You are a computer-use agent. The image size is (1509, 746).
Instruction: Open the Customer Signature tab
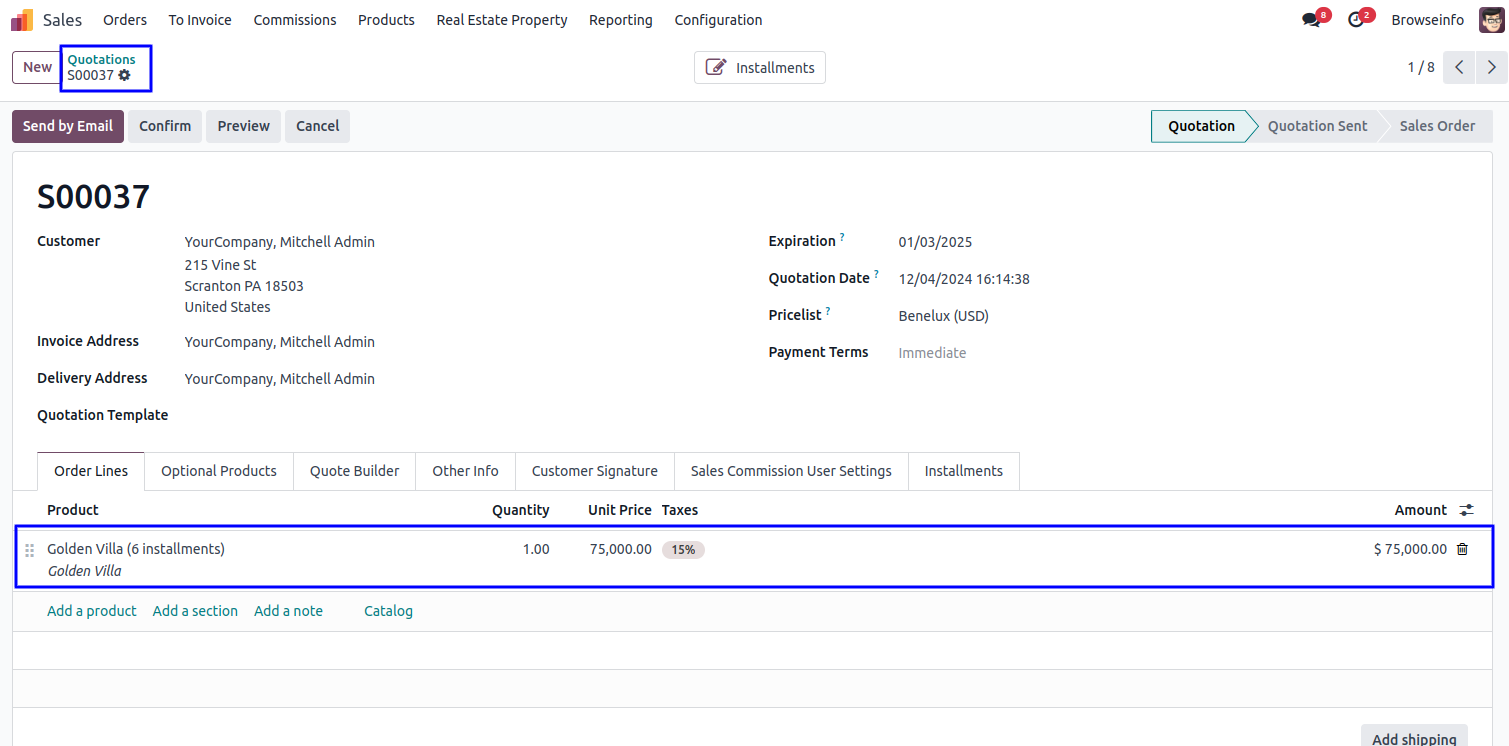click(x=594, y=471)
